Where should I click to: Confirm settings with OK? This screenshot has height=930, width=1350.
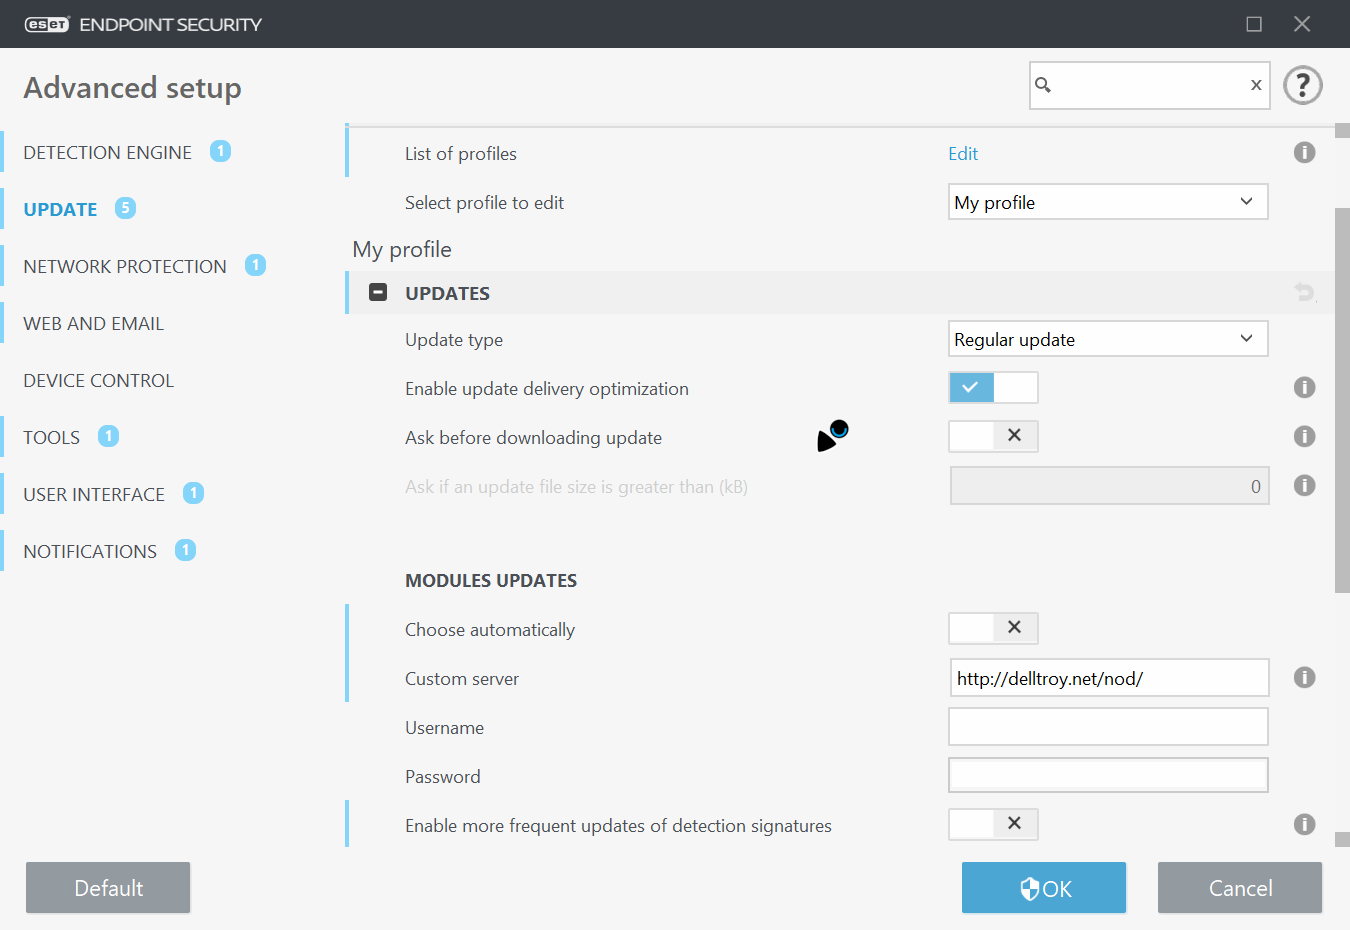1044,888
